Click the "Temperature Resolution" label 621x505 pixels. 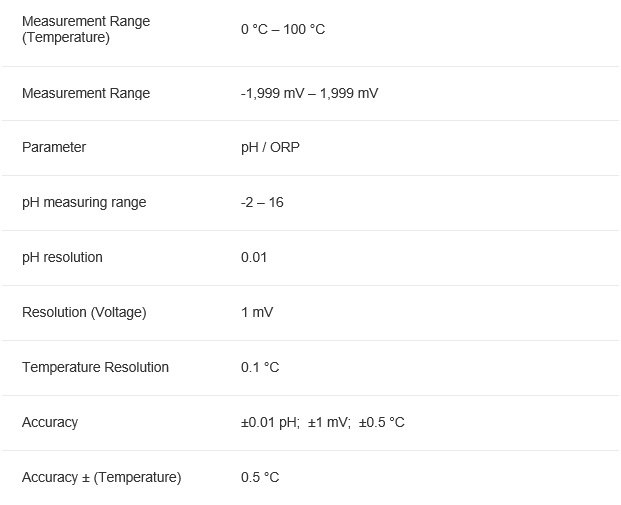95,367
